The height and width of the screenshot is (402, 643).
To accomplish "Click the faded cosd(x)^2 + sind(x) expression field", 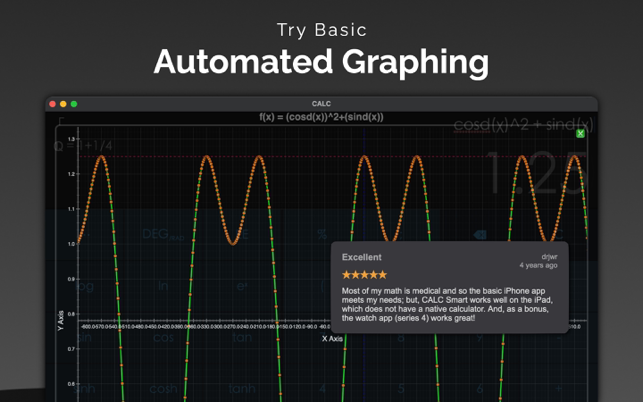I will click(523, 124).
